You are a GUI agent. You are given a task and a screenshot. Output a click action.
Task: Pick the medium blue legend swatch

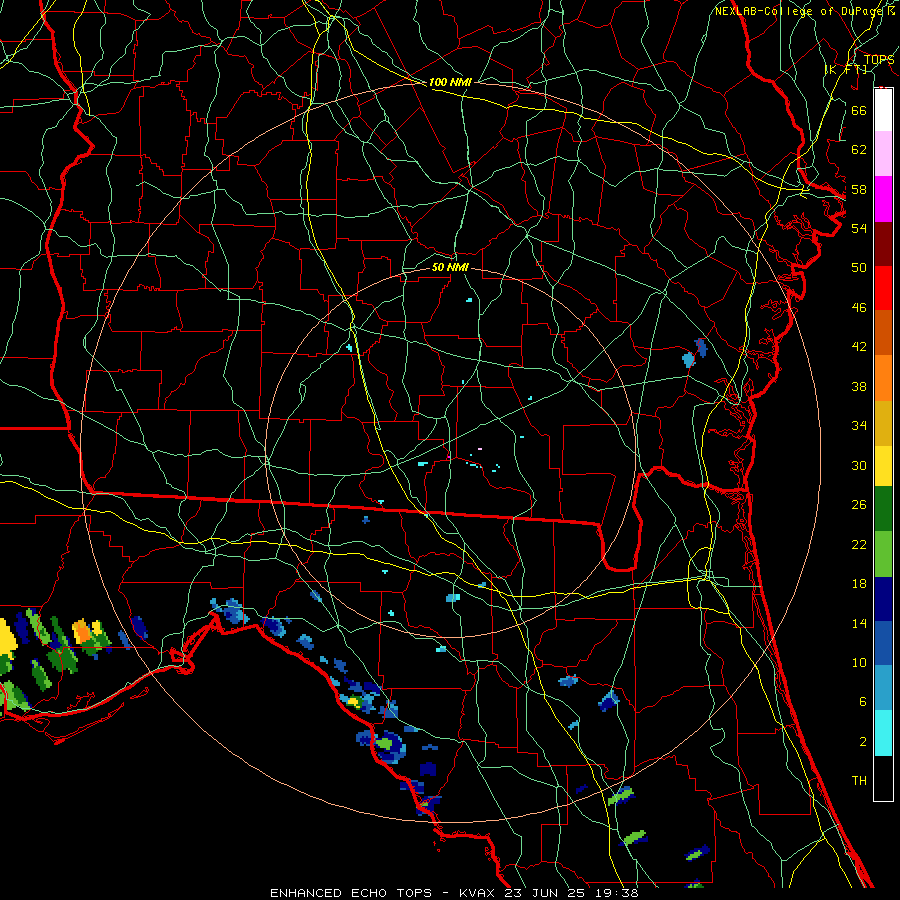883,643
